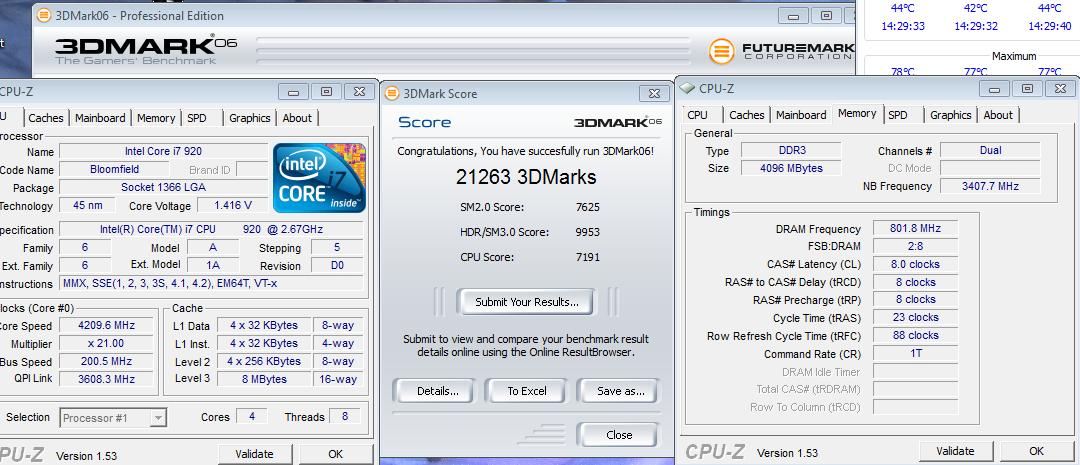
Task: Click Cores value 4
Action: [x=252, y=417]
